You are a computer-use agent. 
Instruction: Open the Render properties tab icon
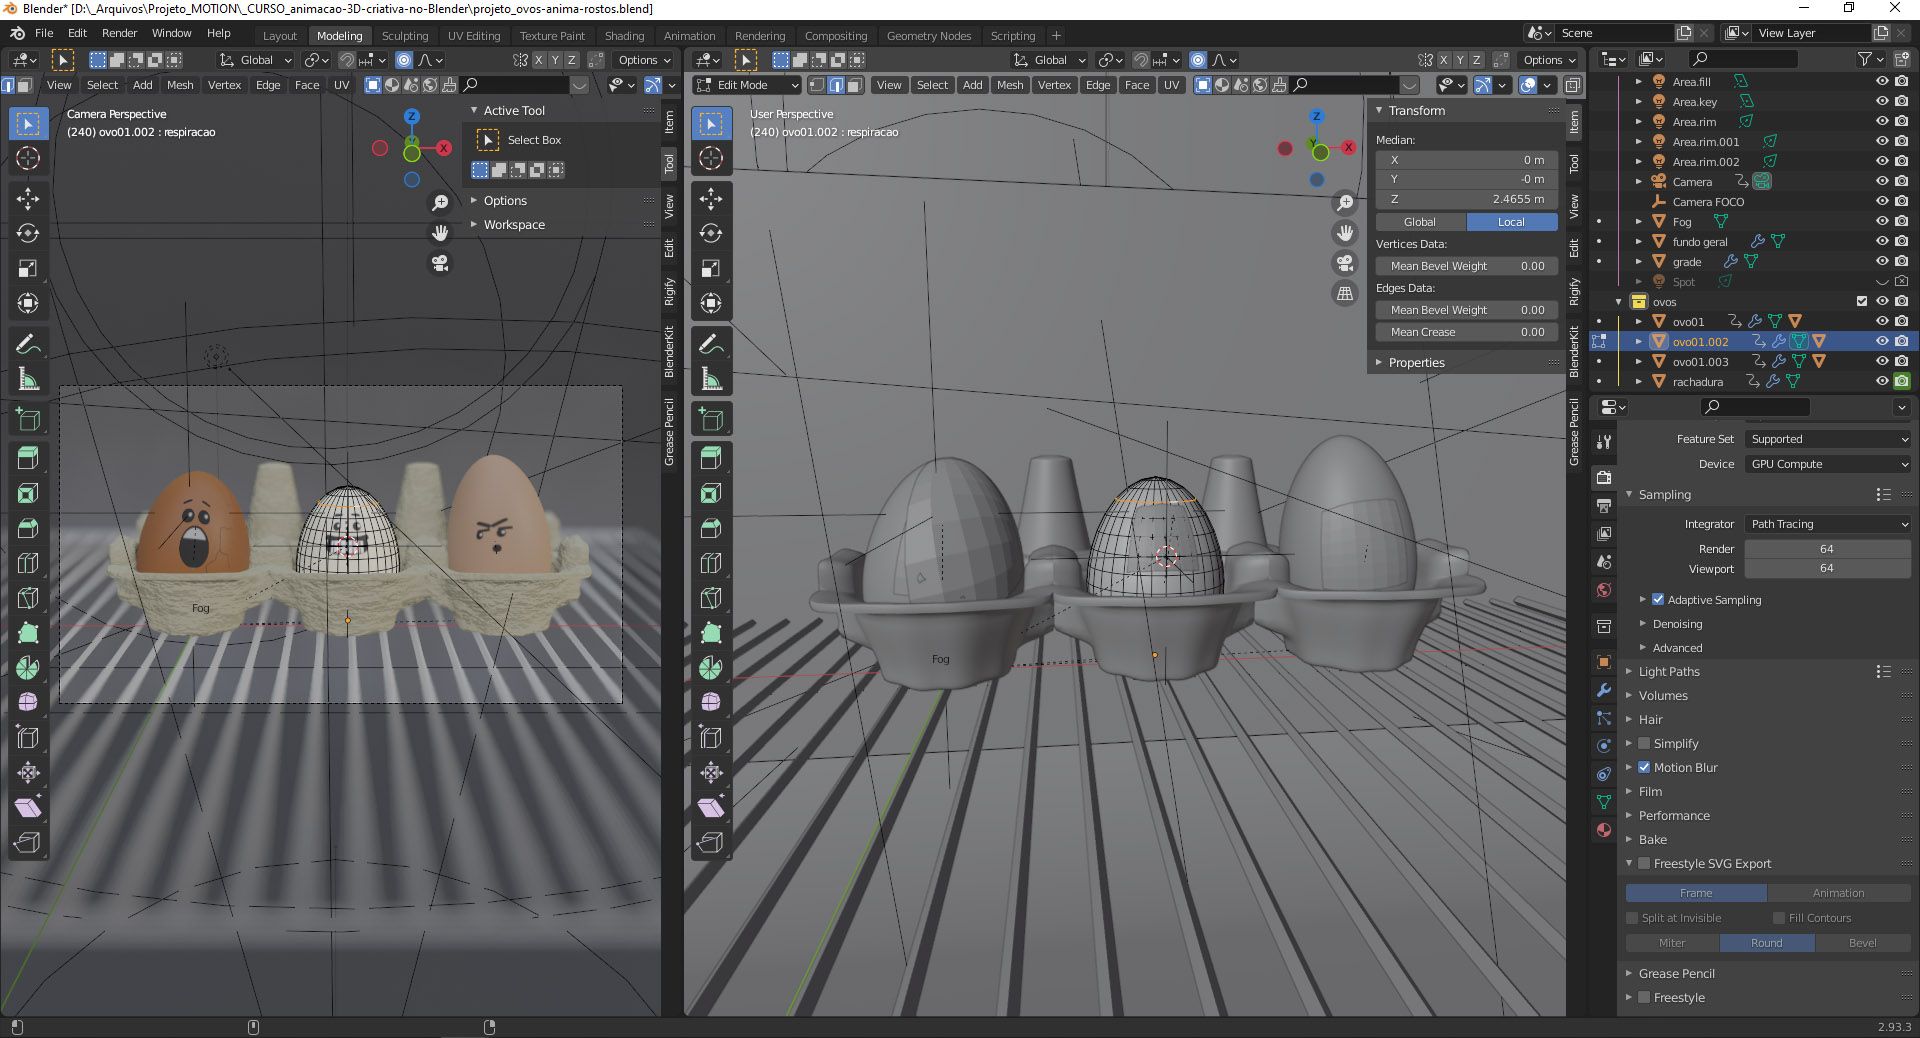tap(1604, 477)
